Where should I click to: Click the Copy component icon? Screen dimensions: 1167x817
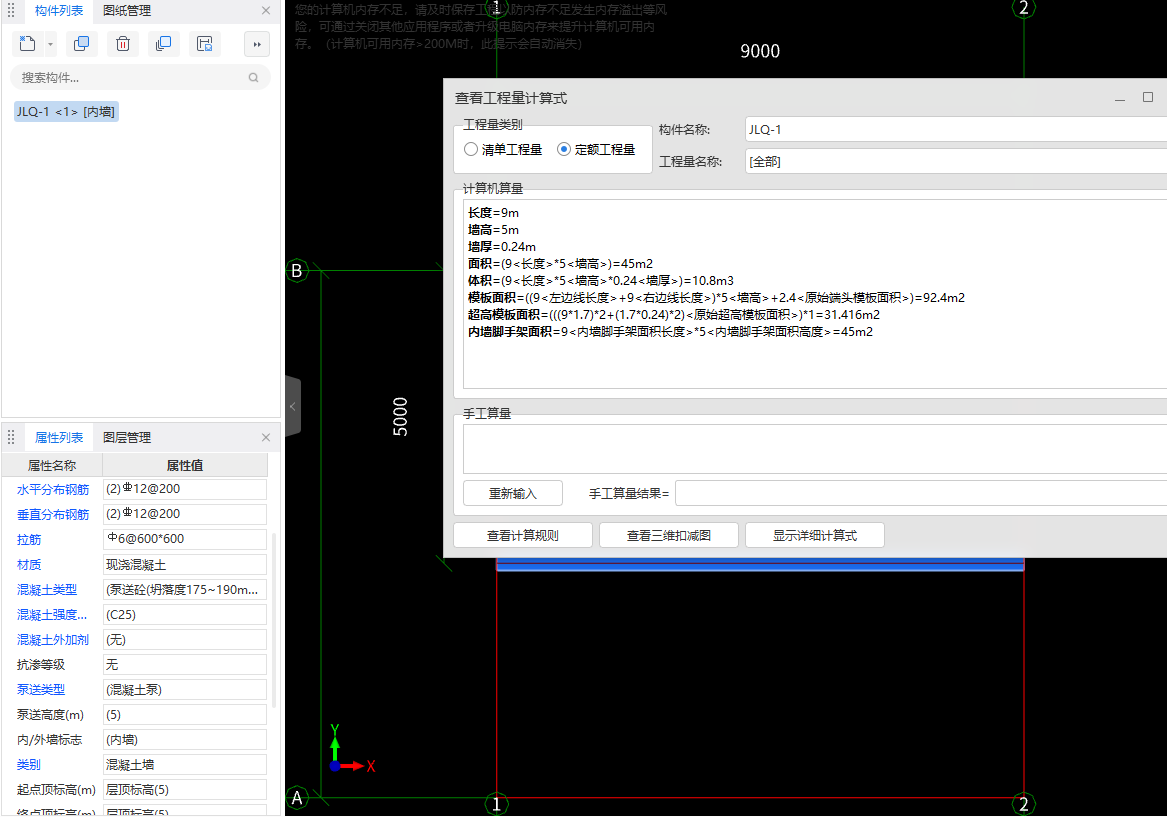click(81, 44)
